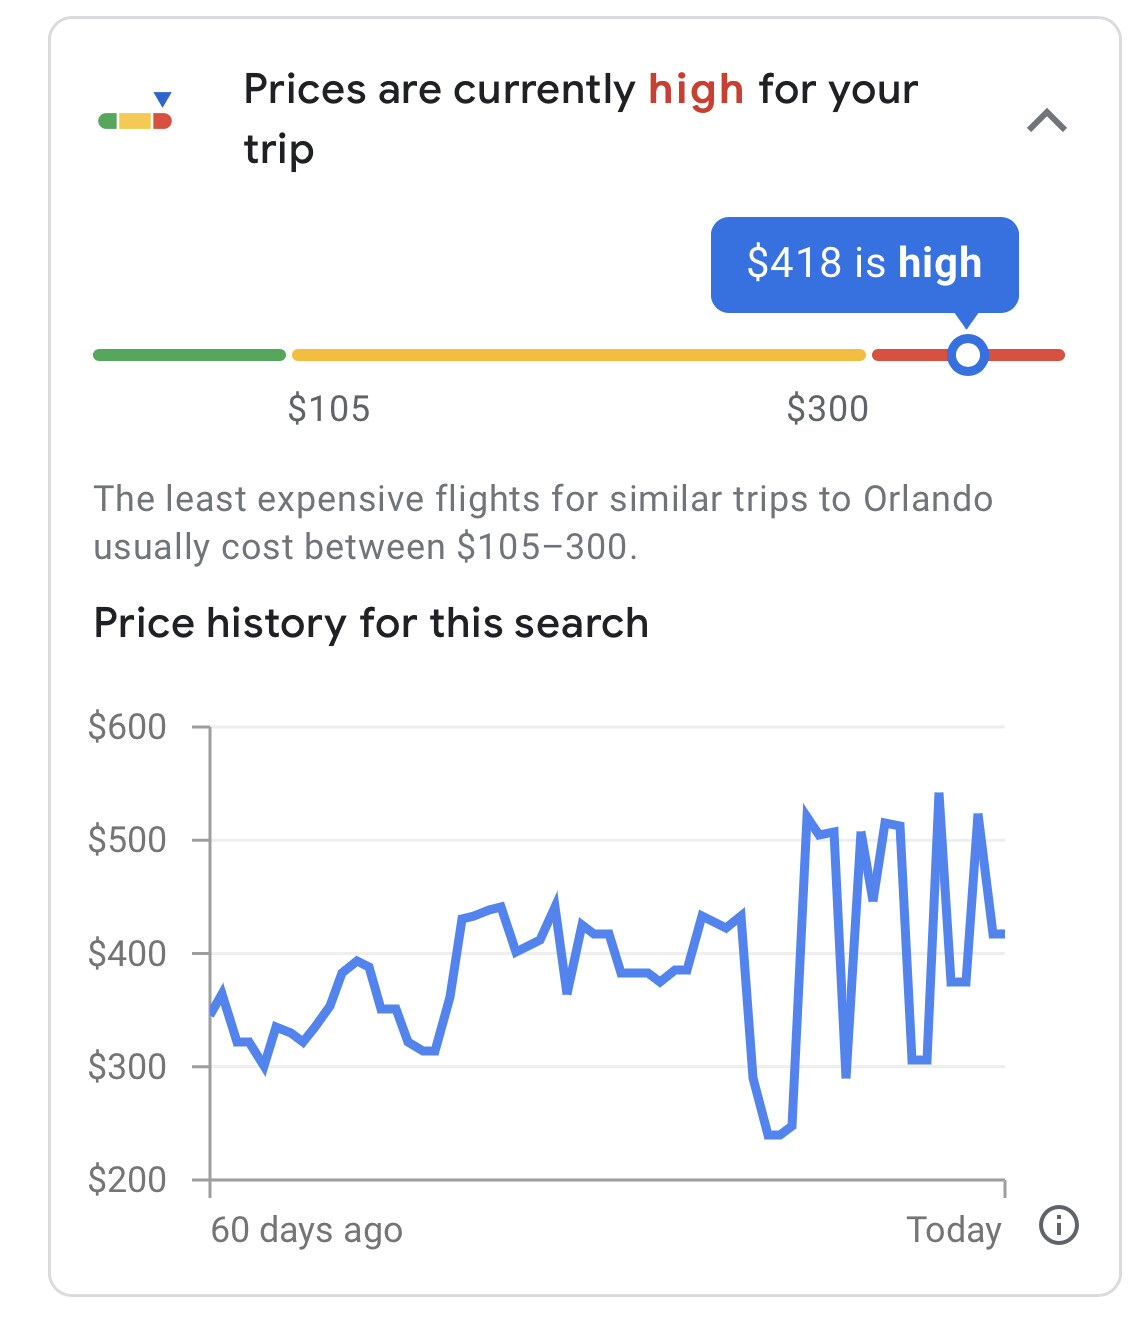This screenshot has width=1147, height=1331.
Task: Click the chart's lowest price dip
Action: click(773, 1135)
